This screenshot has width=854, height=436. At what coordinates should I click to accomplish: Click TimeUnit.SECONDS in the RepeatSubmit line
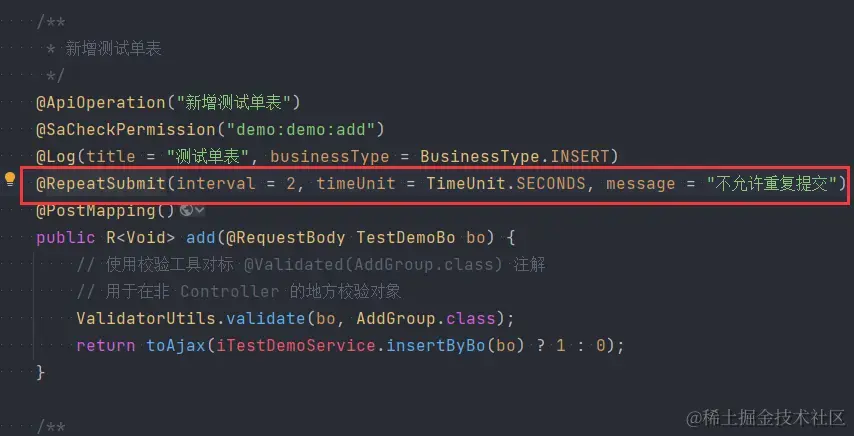point(506,183)
